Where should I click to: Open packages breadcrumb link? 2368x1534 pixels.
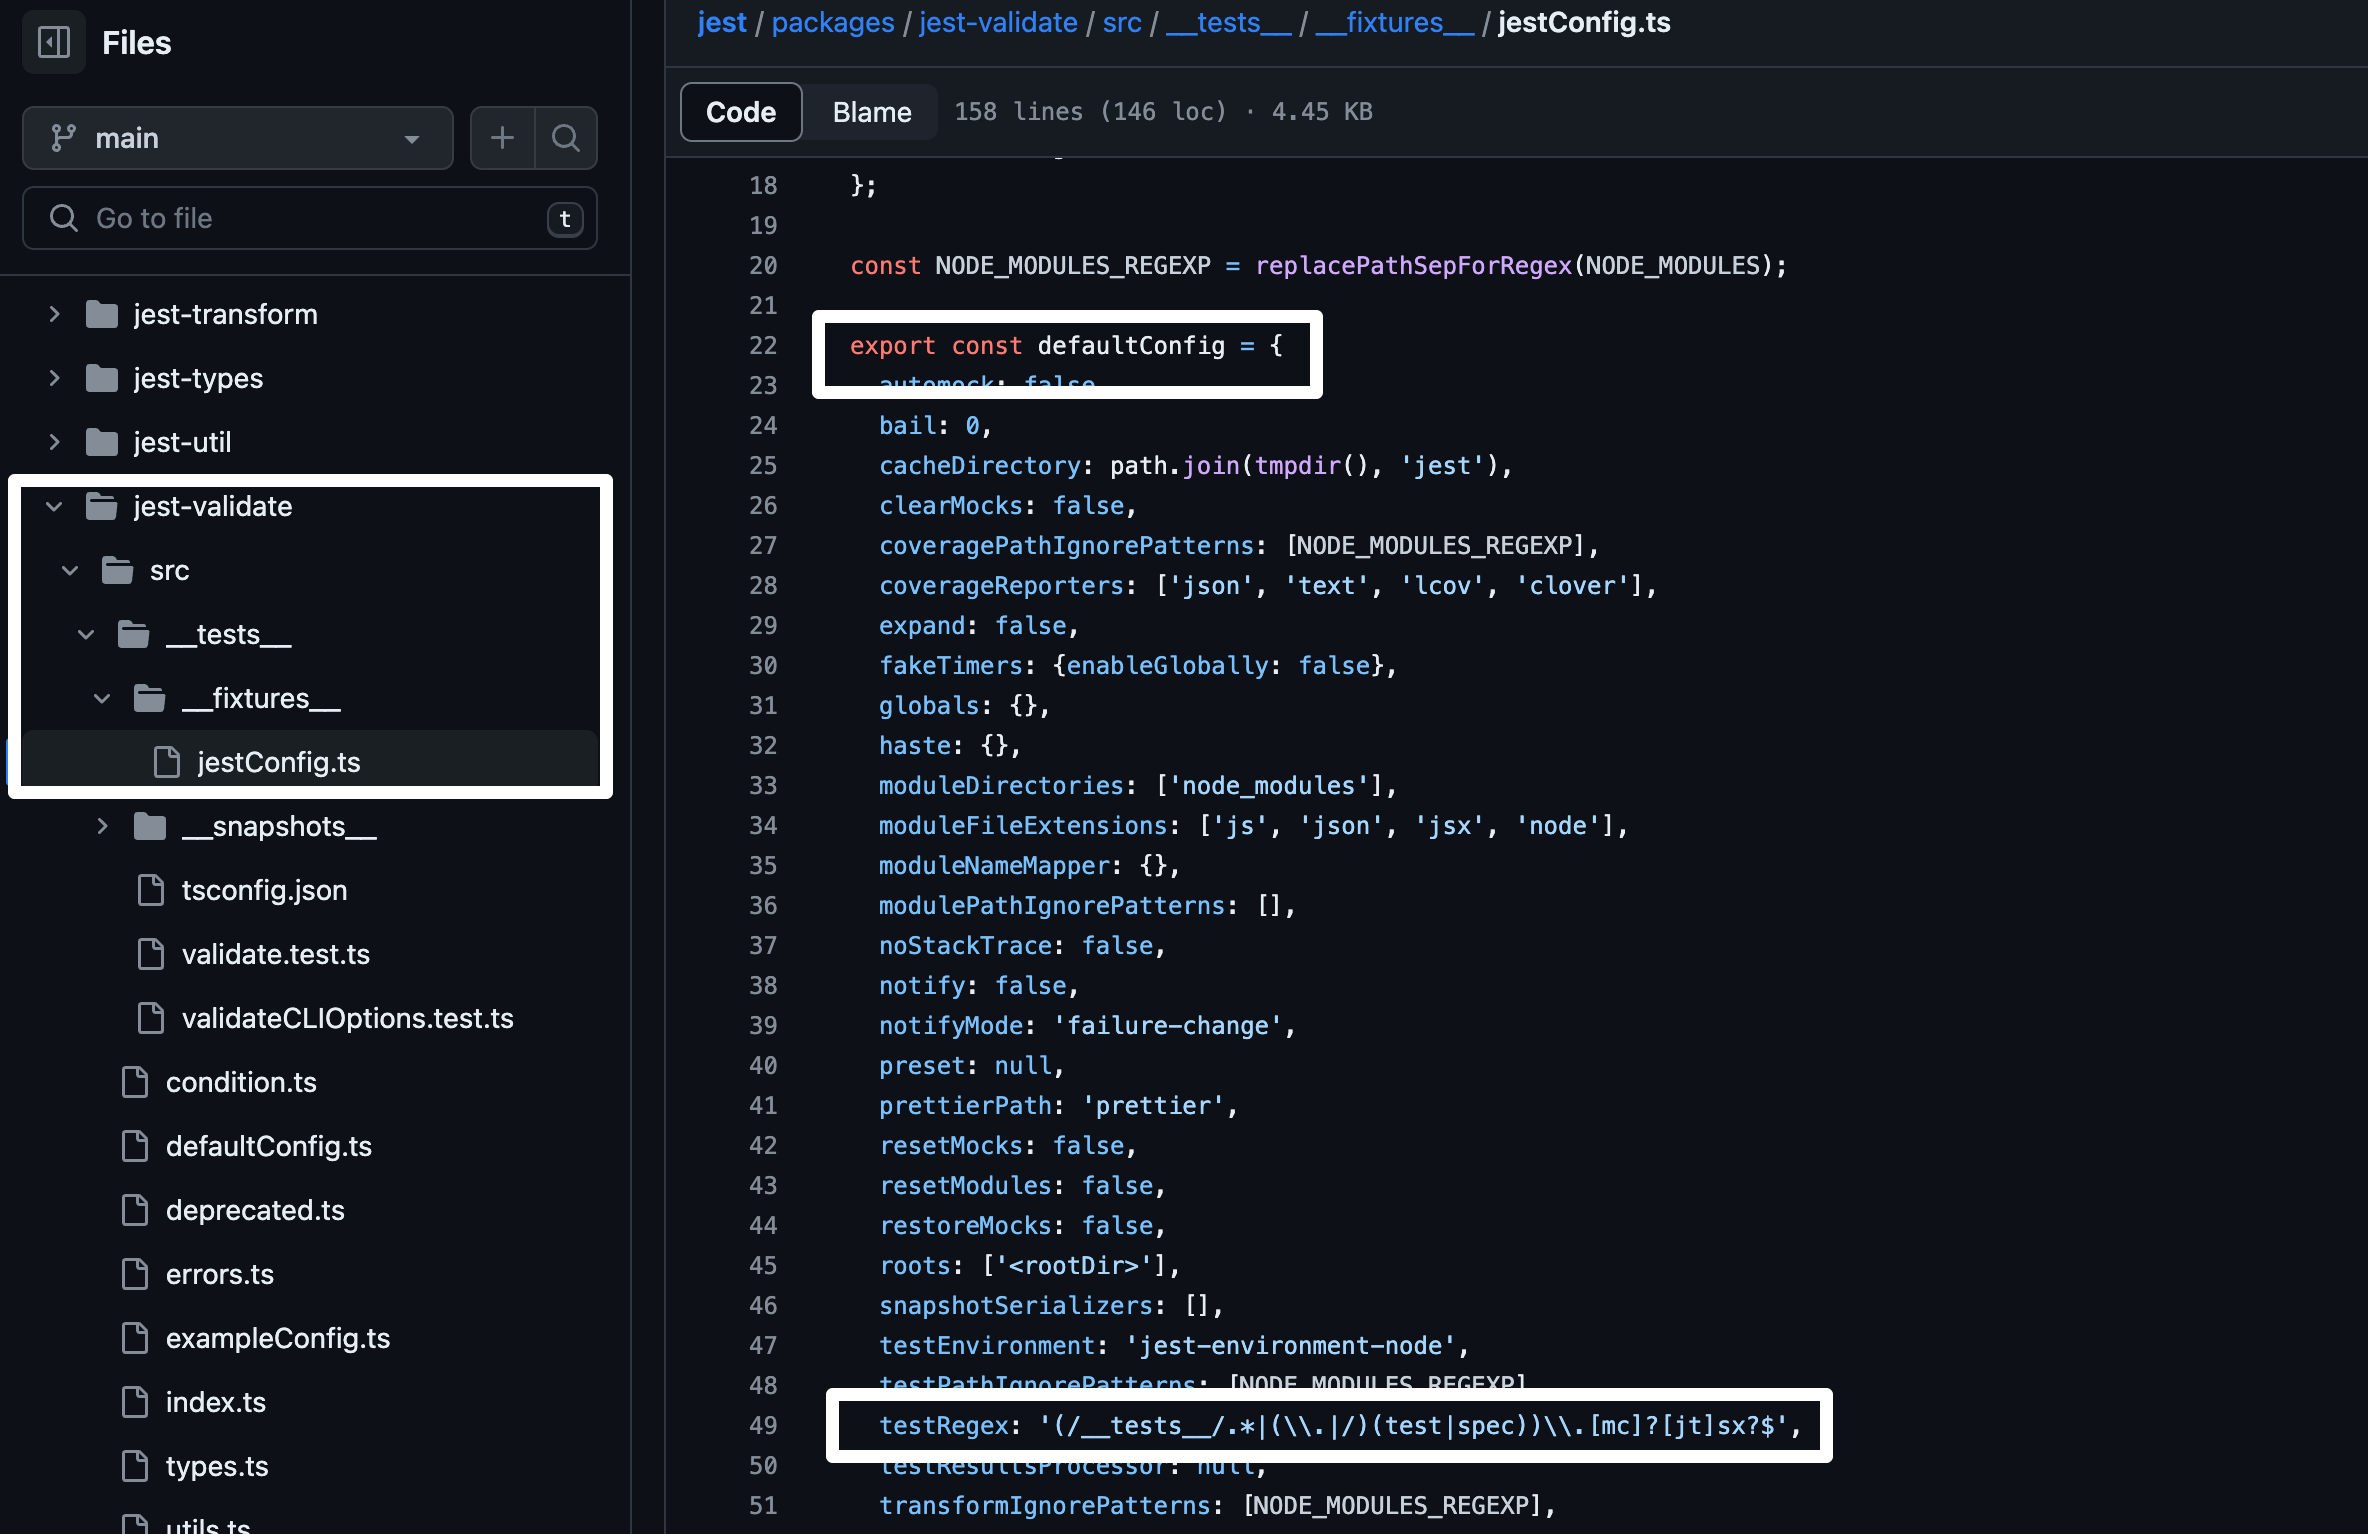point(832,22)
